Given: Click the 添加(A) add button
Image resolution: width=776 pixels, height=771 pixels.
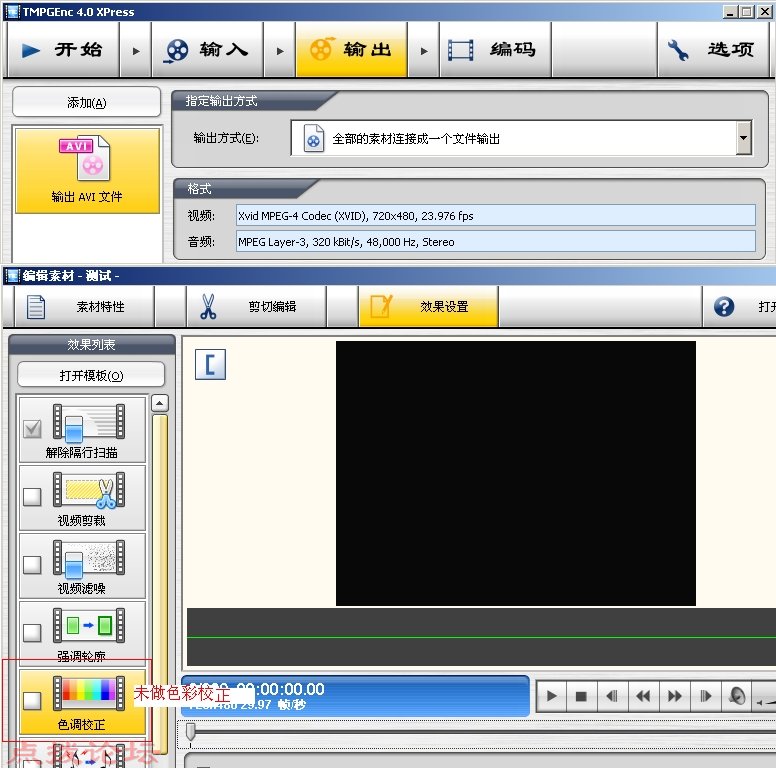Looking at the screenshot, I should [x=87, y=102].
